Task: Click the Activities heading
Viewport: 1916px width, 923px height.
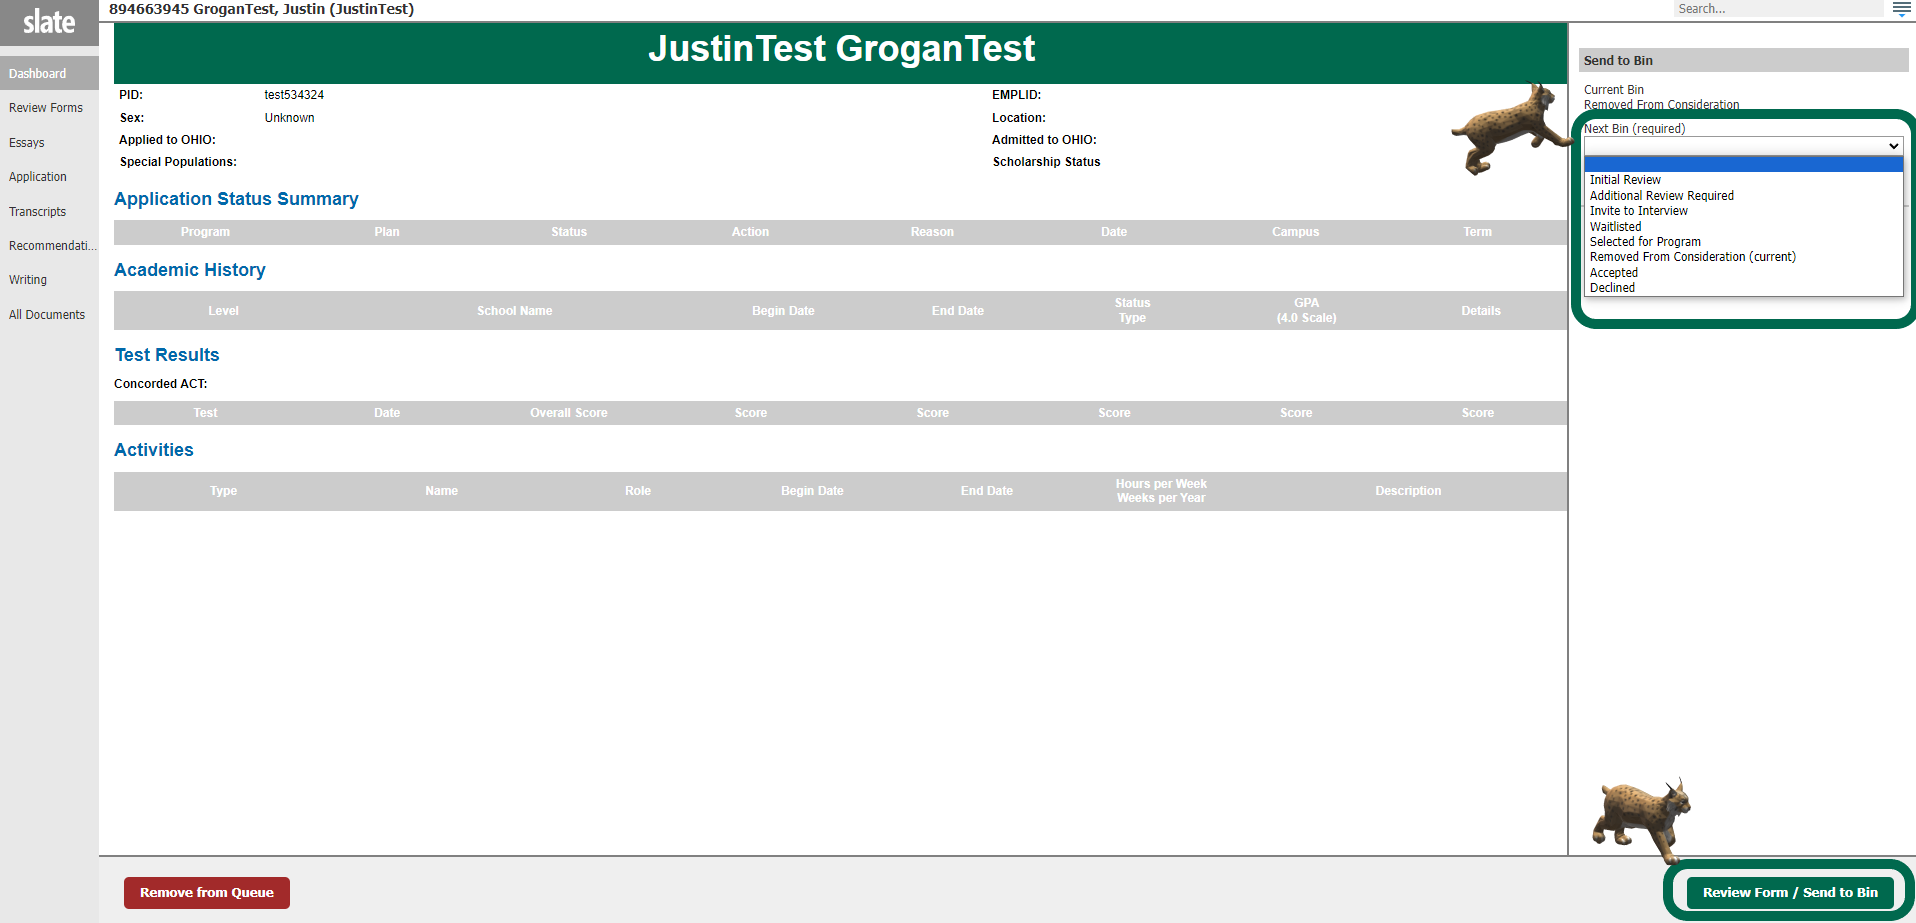Action: 154,450
